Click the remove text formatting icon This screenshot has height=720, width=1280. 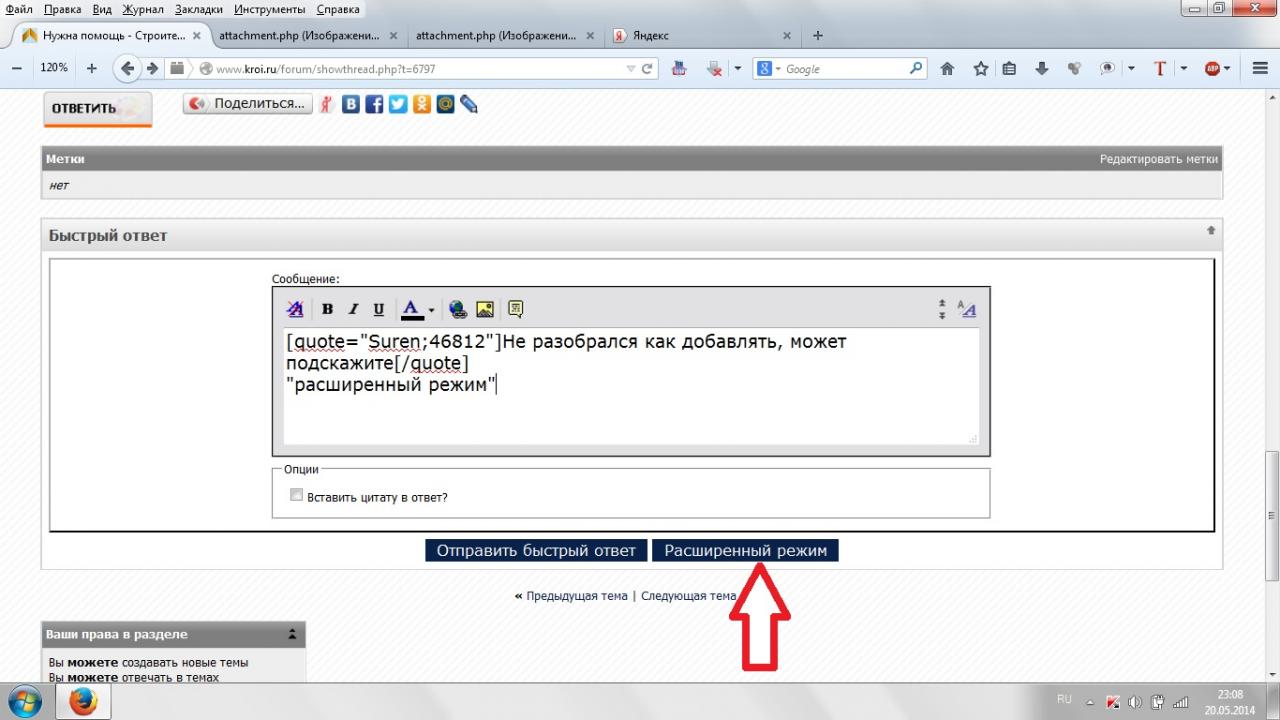point(295,310)
